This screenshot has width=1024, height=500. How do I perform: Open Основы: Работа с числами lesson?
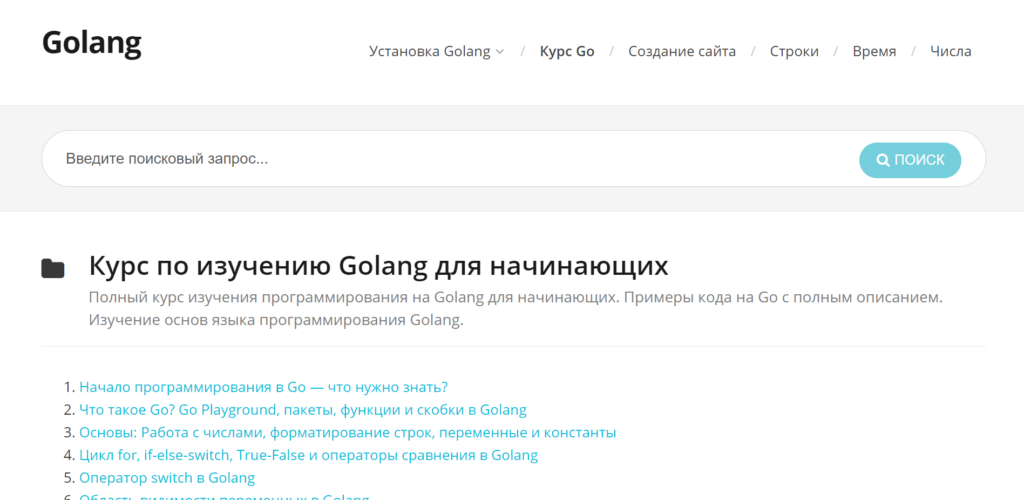tap(347, 432)
